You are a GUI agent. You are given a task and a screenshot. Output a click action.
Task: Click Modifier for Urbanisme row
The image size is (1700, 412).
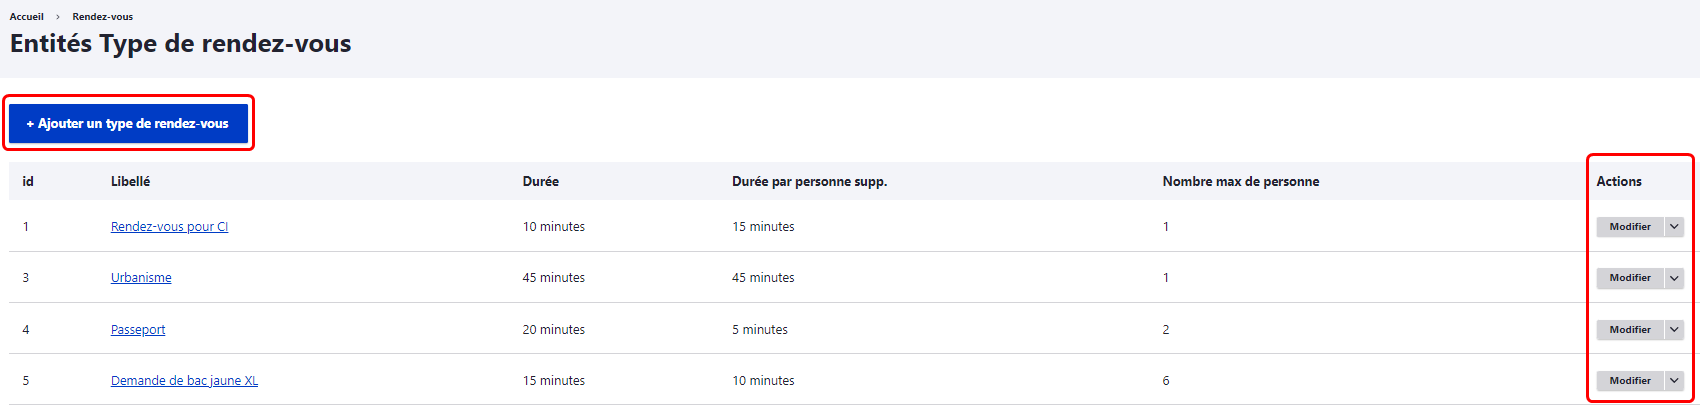pos(1629,278)
